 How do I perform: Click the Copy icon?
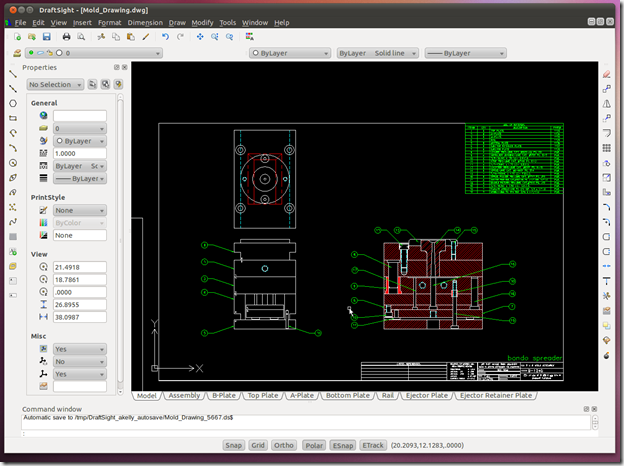click(x=116, y=37)
